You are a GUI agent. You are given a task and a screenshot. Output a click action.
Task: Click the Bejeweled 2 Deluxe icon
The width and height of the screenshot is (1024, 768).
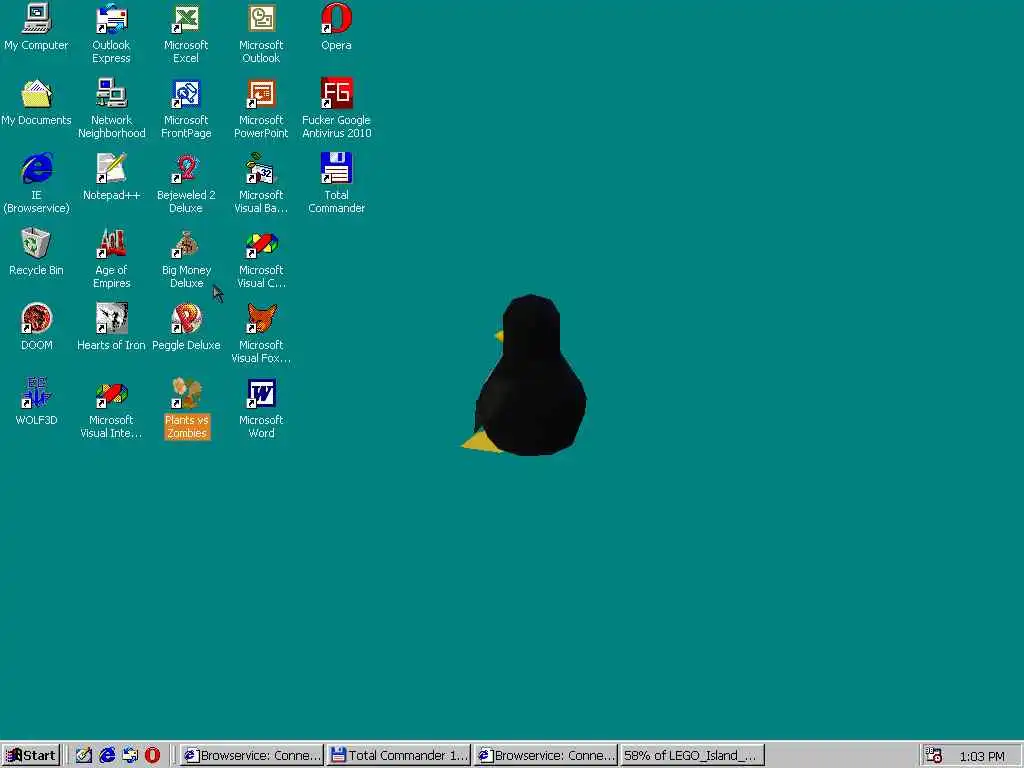[186, 169]
